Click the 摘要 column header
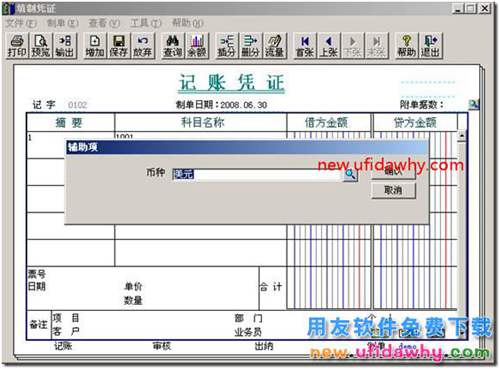The image size is (500, 369). [69, 123]
